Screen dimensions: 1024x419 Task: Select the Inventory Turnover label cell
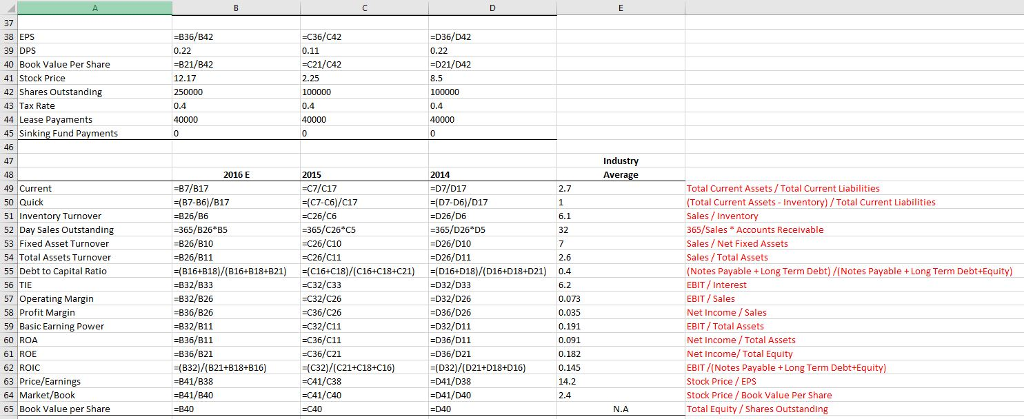click(95, 215)
